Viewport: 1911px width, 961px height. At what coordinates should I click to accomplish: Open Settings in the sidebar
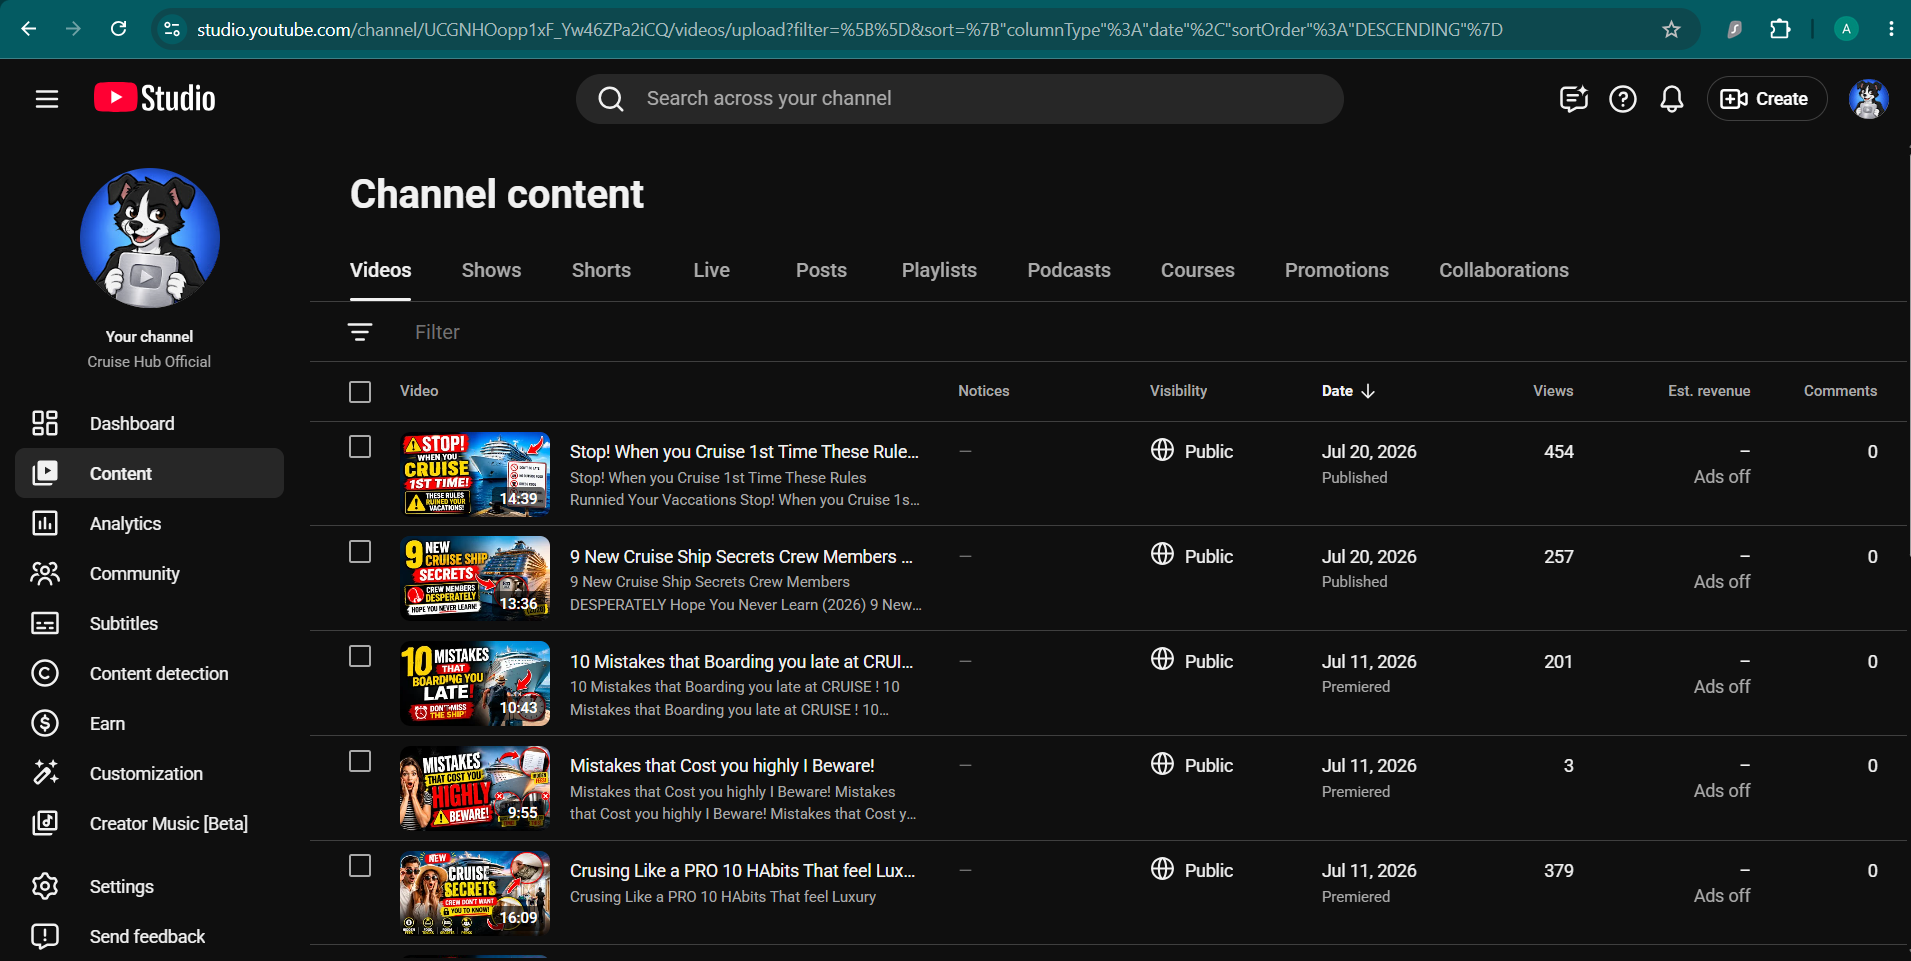pyautogui.click(x=150, y=886)
